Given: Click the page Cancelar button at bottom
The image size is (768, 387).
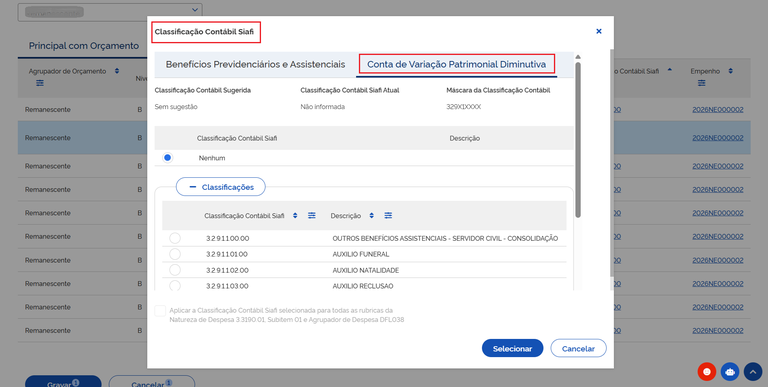Looking at the screenshot, I should (x=151, y=382).
